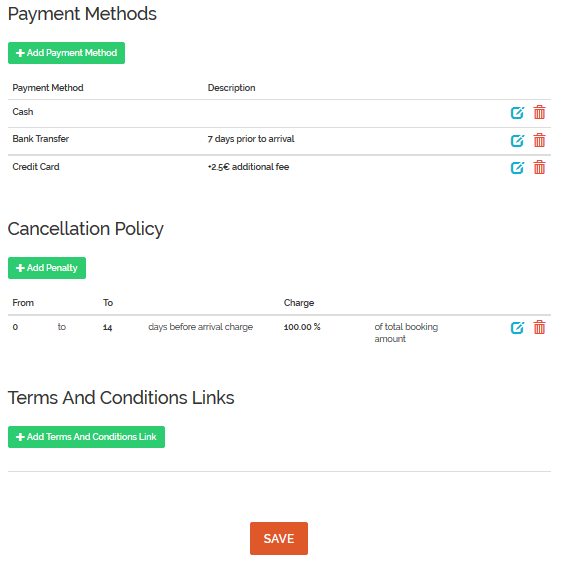This screenshot has height=571, width=571.
Task: Edit the Credit Card payment method
Action: [x=517, y=168]
